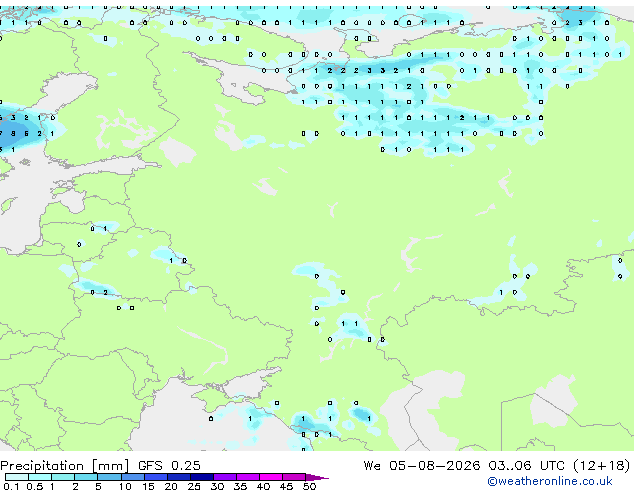This screenshot has width=634, height=490.
Task: Click the "(12+18)" forecast run label
Action: [601, 466]
